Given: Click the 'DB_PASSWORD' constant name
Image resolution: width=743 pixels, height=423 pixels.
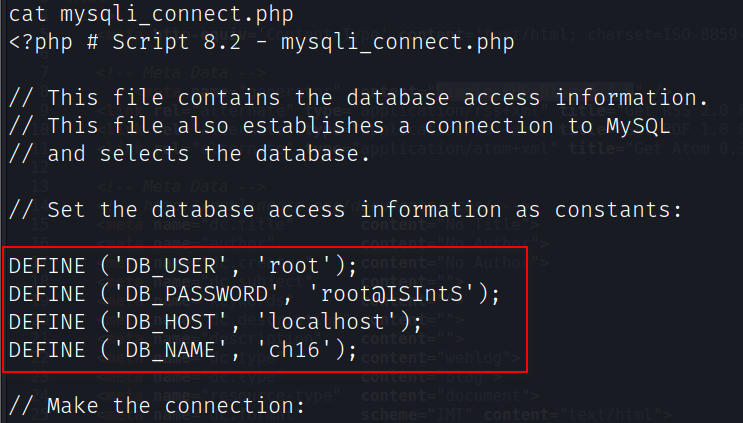Looking at the screenshot, I should [x=197, y=294].
